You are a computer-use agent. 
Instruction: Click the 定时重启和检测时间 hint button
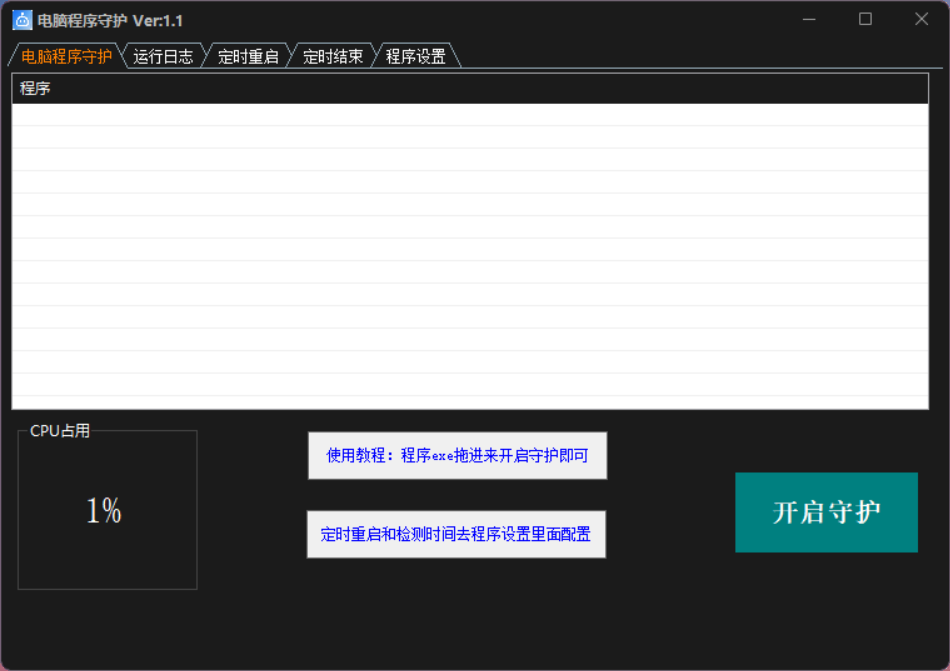(x=456, y=534)
